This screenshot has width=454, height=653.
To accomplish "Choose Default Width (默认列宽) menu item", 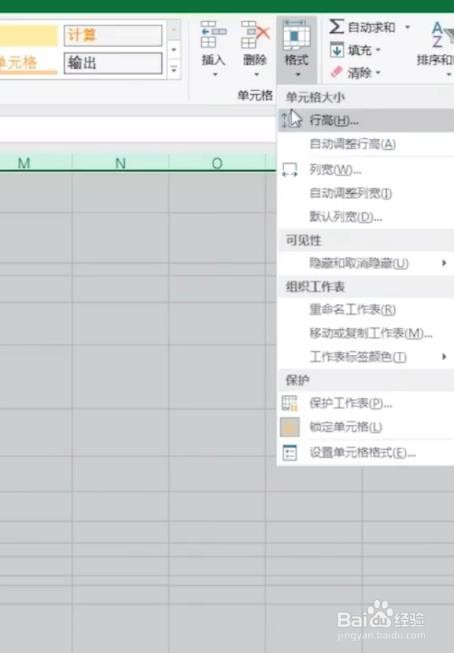I will click(366, 217).
